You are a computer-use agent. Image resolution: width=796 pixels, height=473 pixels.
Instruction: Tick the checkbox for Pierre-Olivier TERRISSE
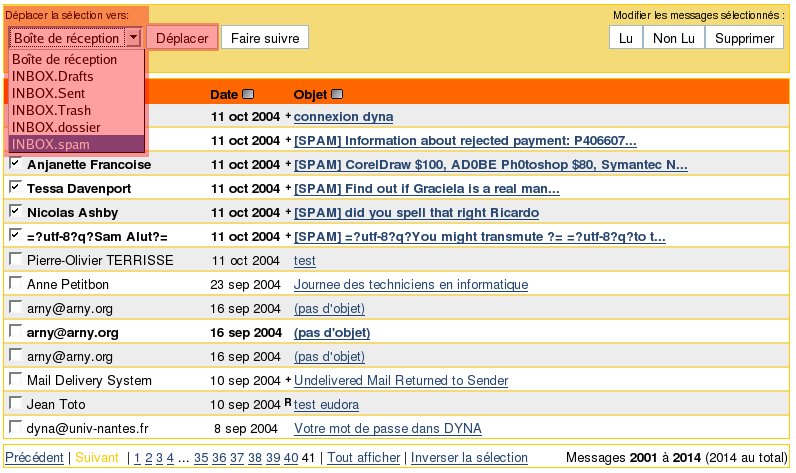[15, 259]
